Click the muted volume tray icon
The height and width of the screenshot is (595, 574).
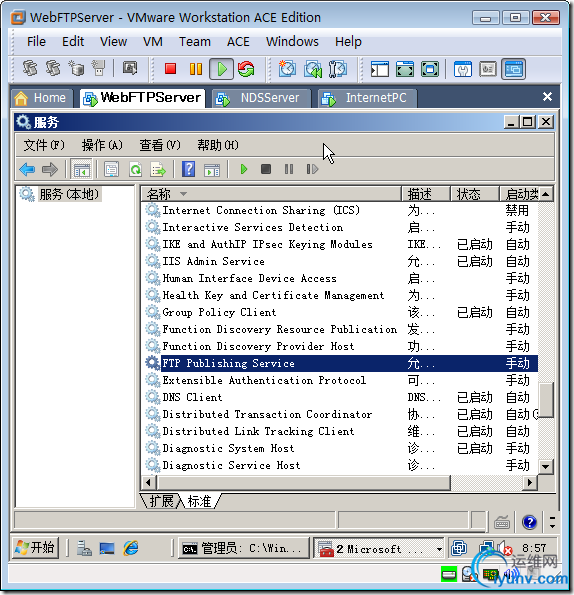click(x=505, y=548)
